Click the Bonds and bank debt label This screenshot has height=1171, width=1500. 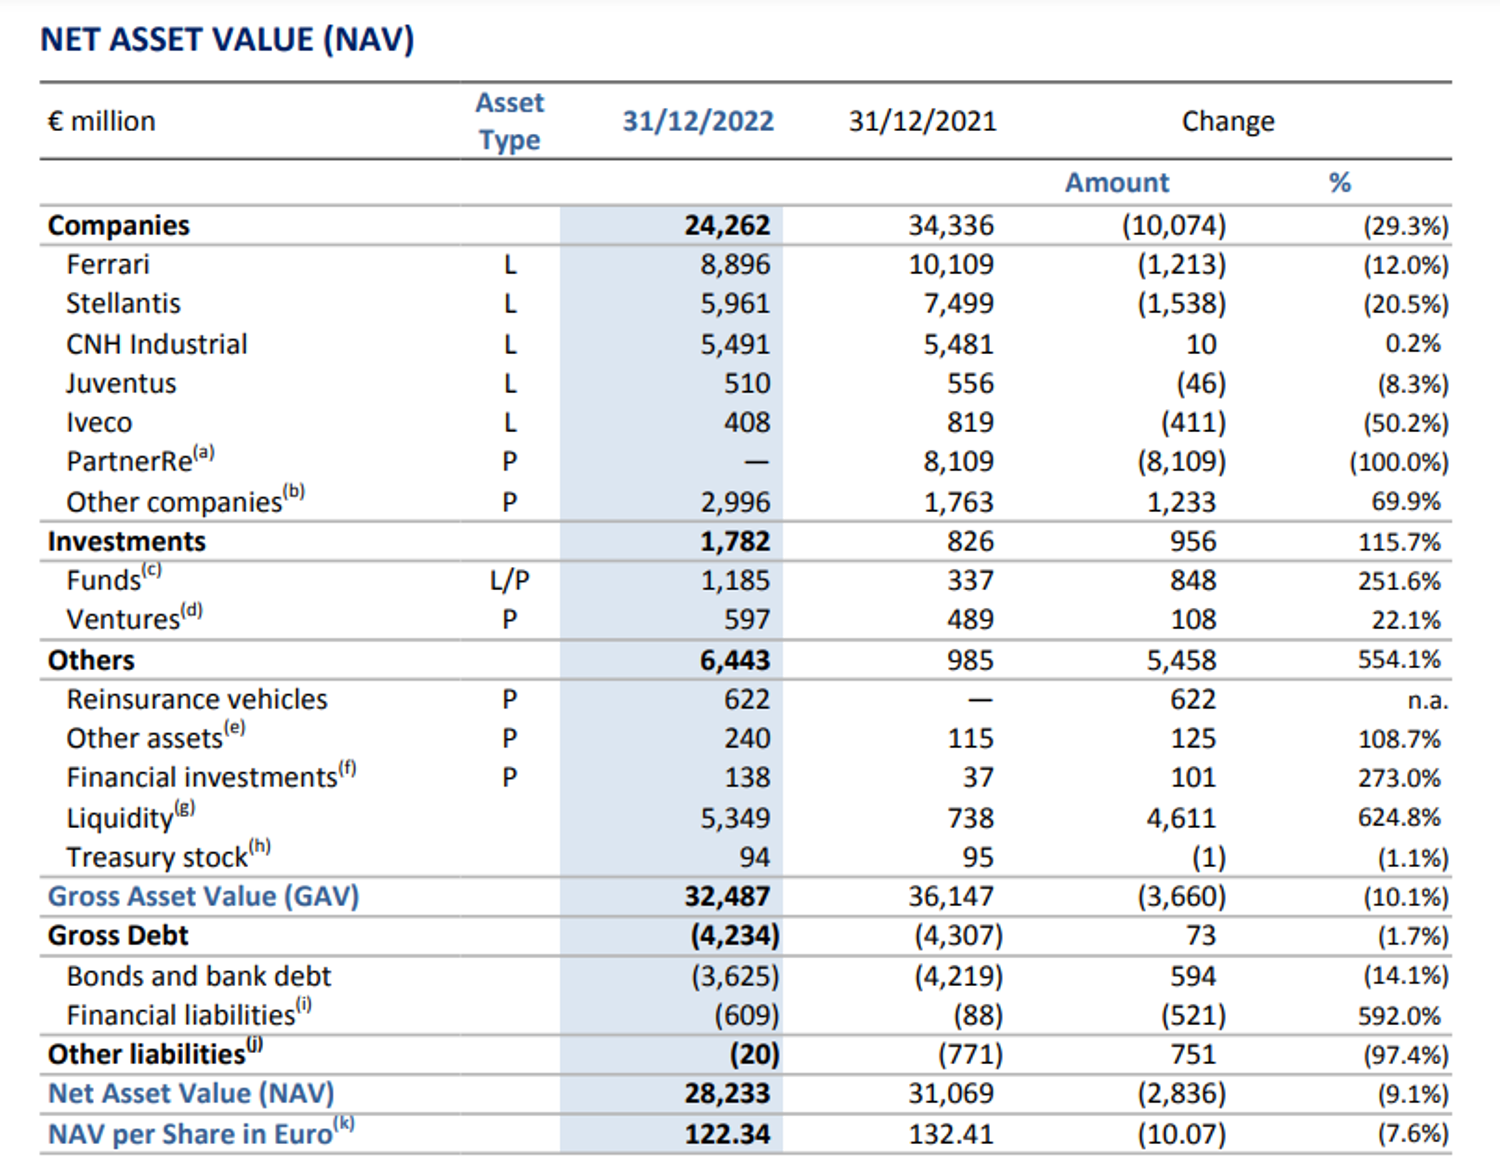point(198,975)
